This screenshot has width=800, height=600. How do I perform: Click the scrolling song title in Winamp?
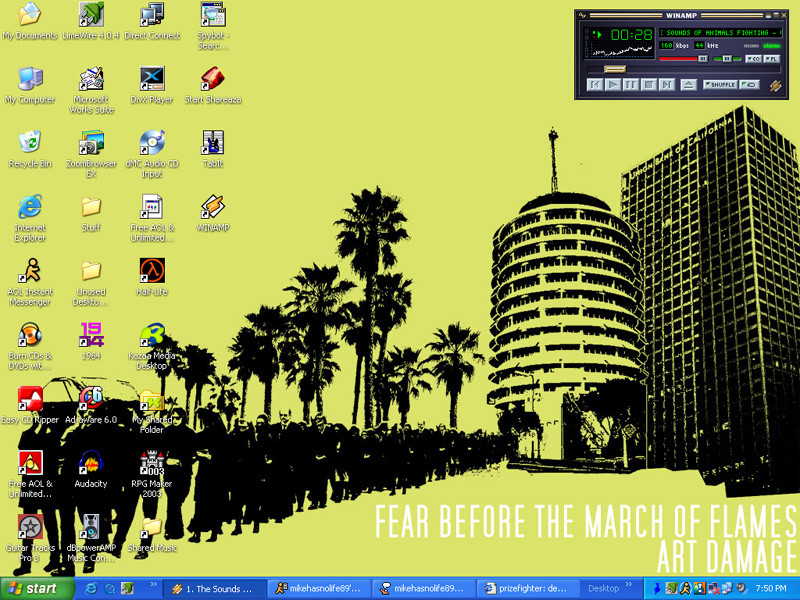720,32
